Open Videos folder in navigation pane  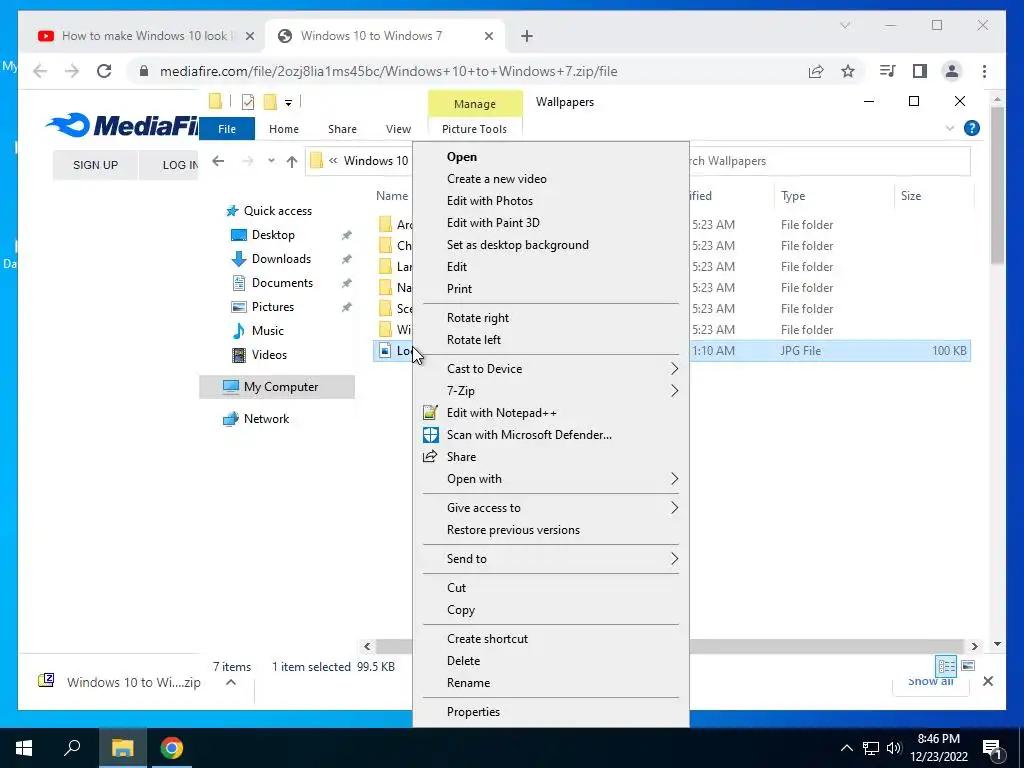tap(269, 355)
